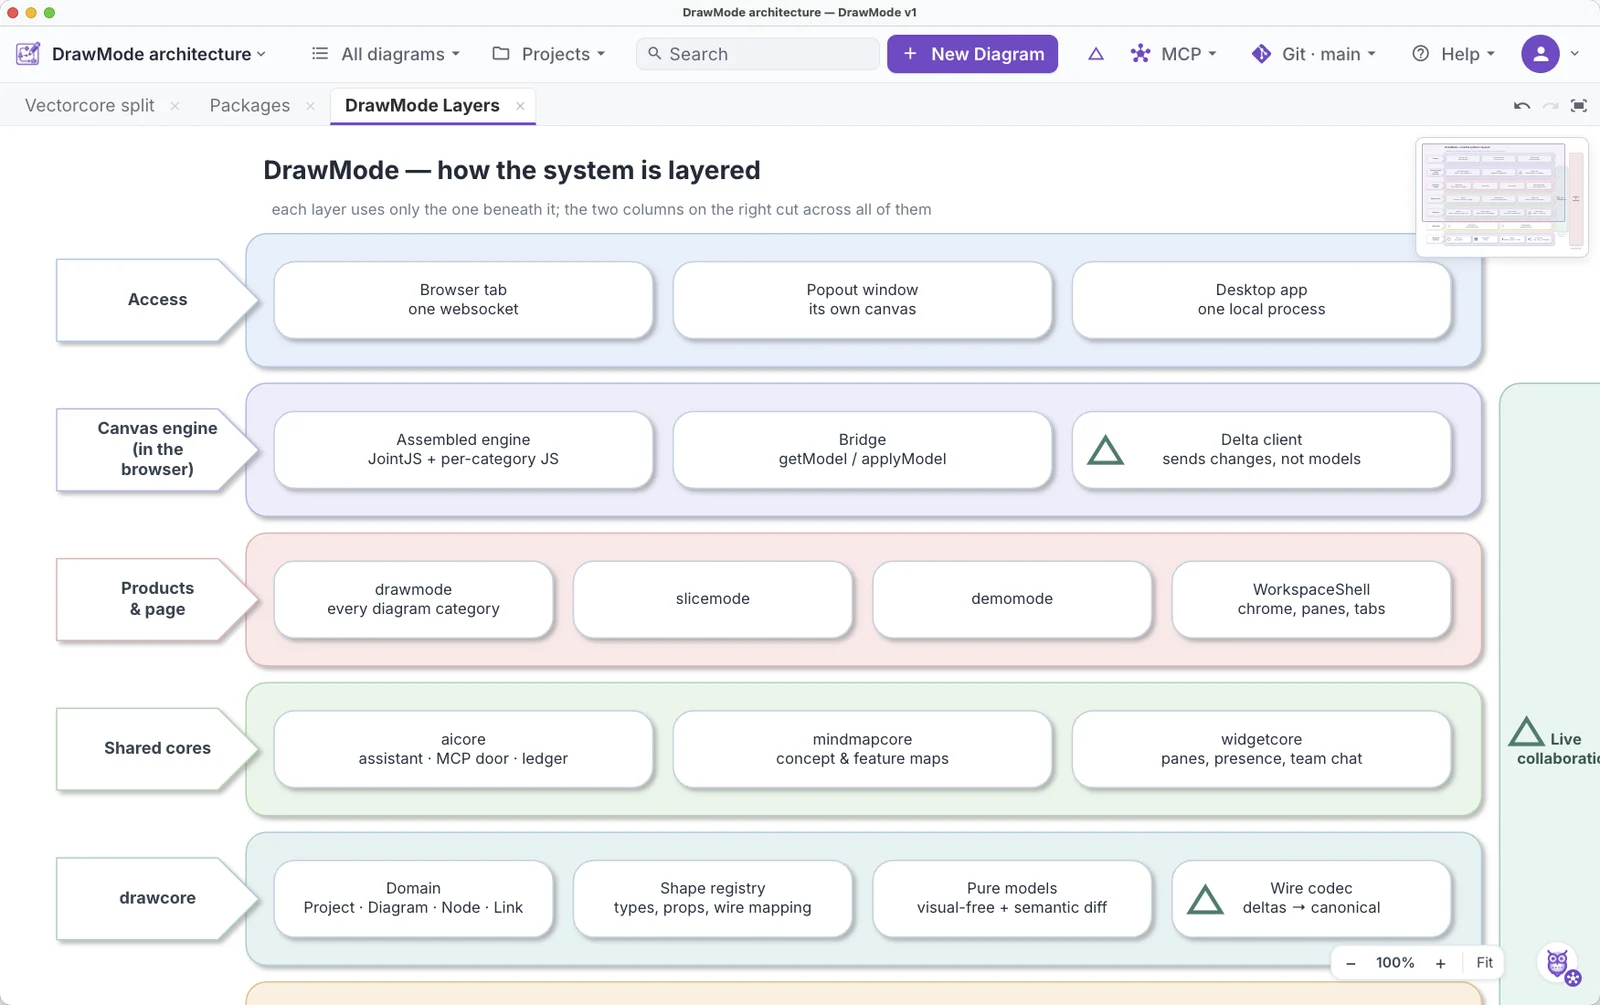Viewport: 1600px width, 1005px height.
Task: Switch to the Vectorcore split tab
Action: [90, 106]
